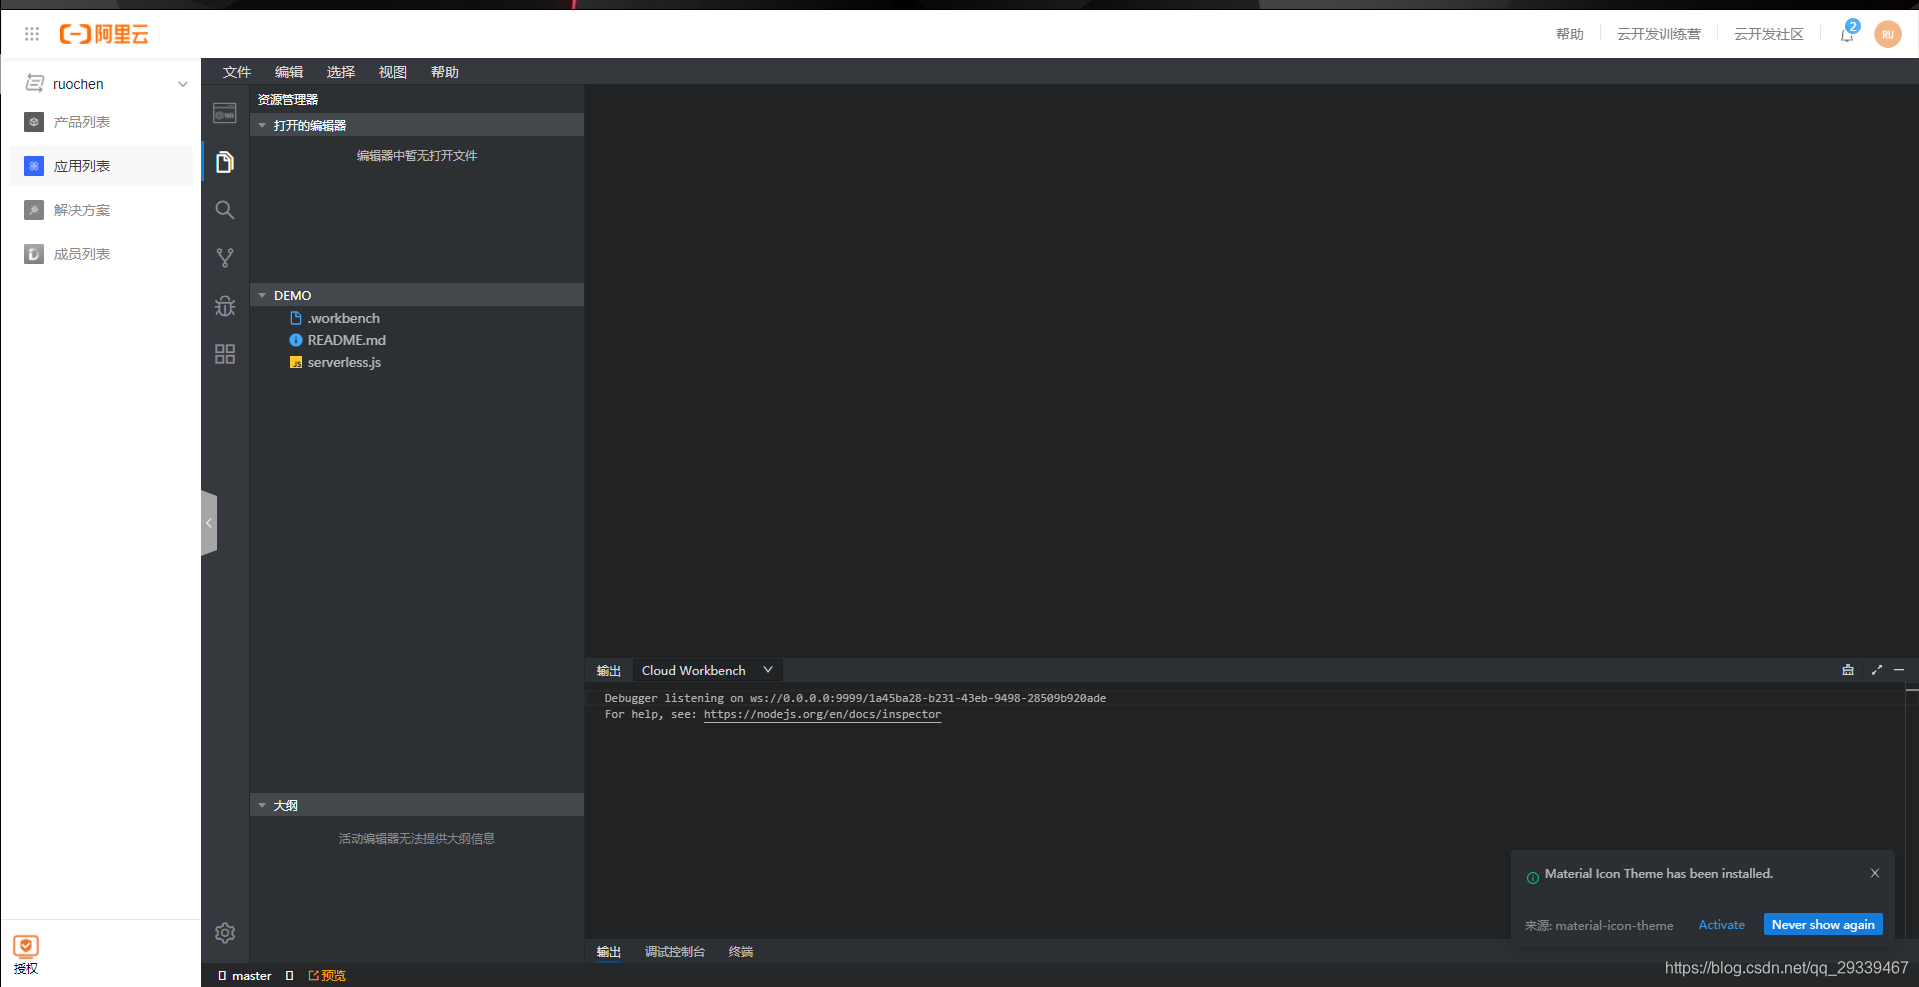Open the Extensions view
1919x987 pixels.
225,354
